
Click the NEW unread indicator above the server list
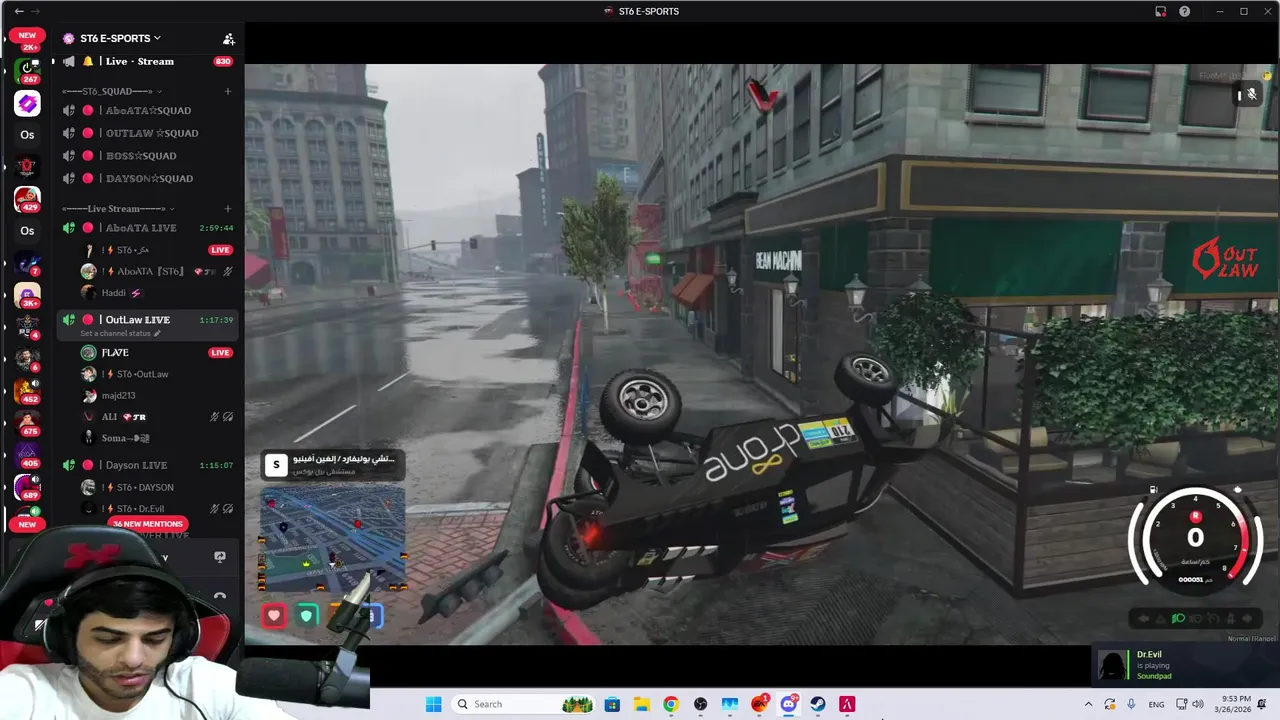click(27, 35)
